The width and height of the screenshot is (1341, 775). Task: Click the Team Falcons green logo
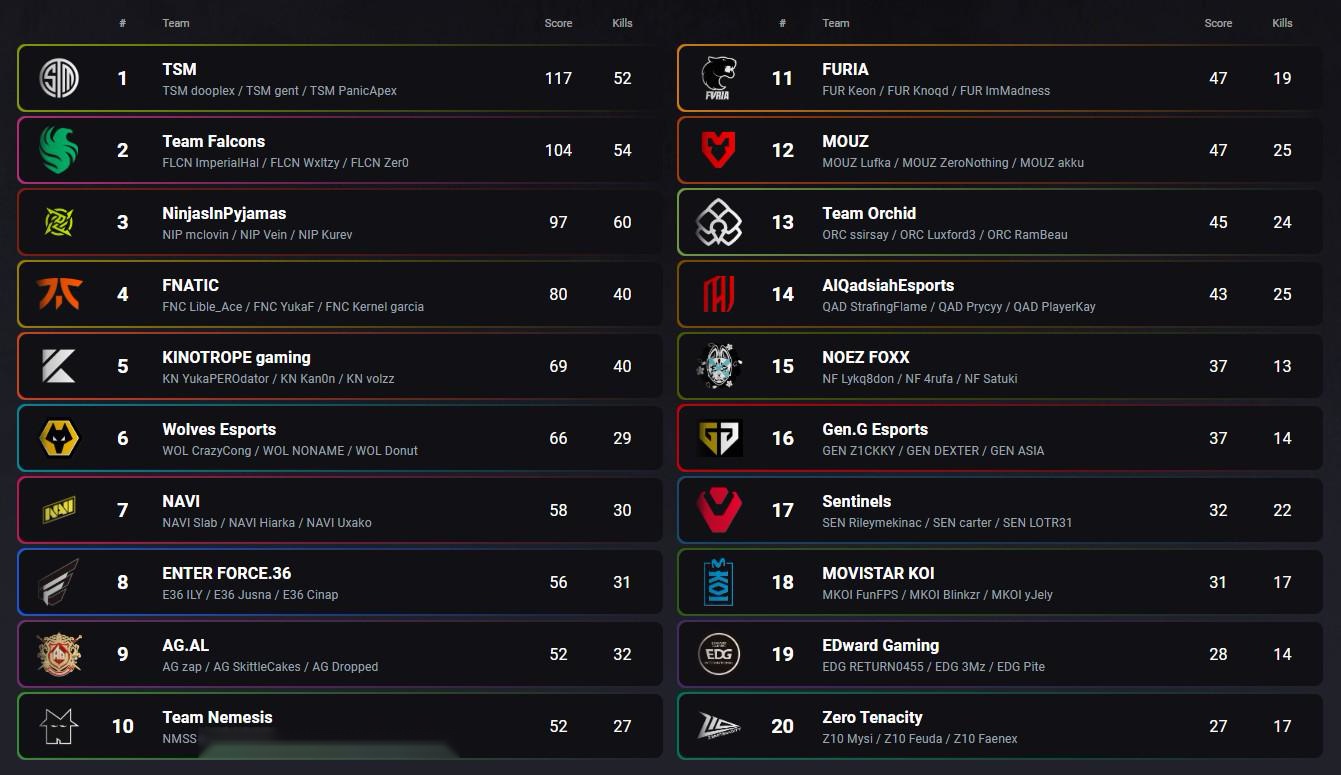(59, 150)
